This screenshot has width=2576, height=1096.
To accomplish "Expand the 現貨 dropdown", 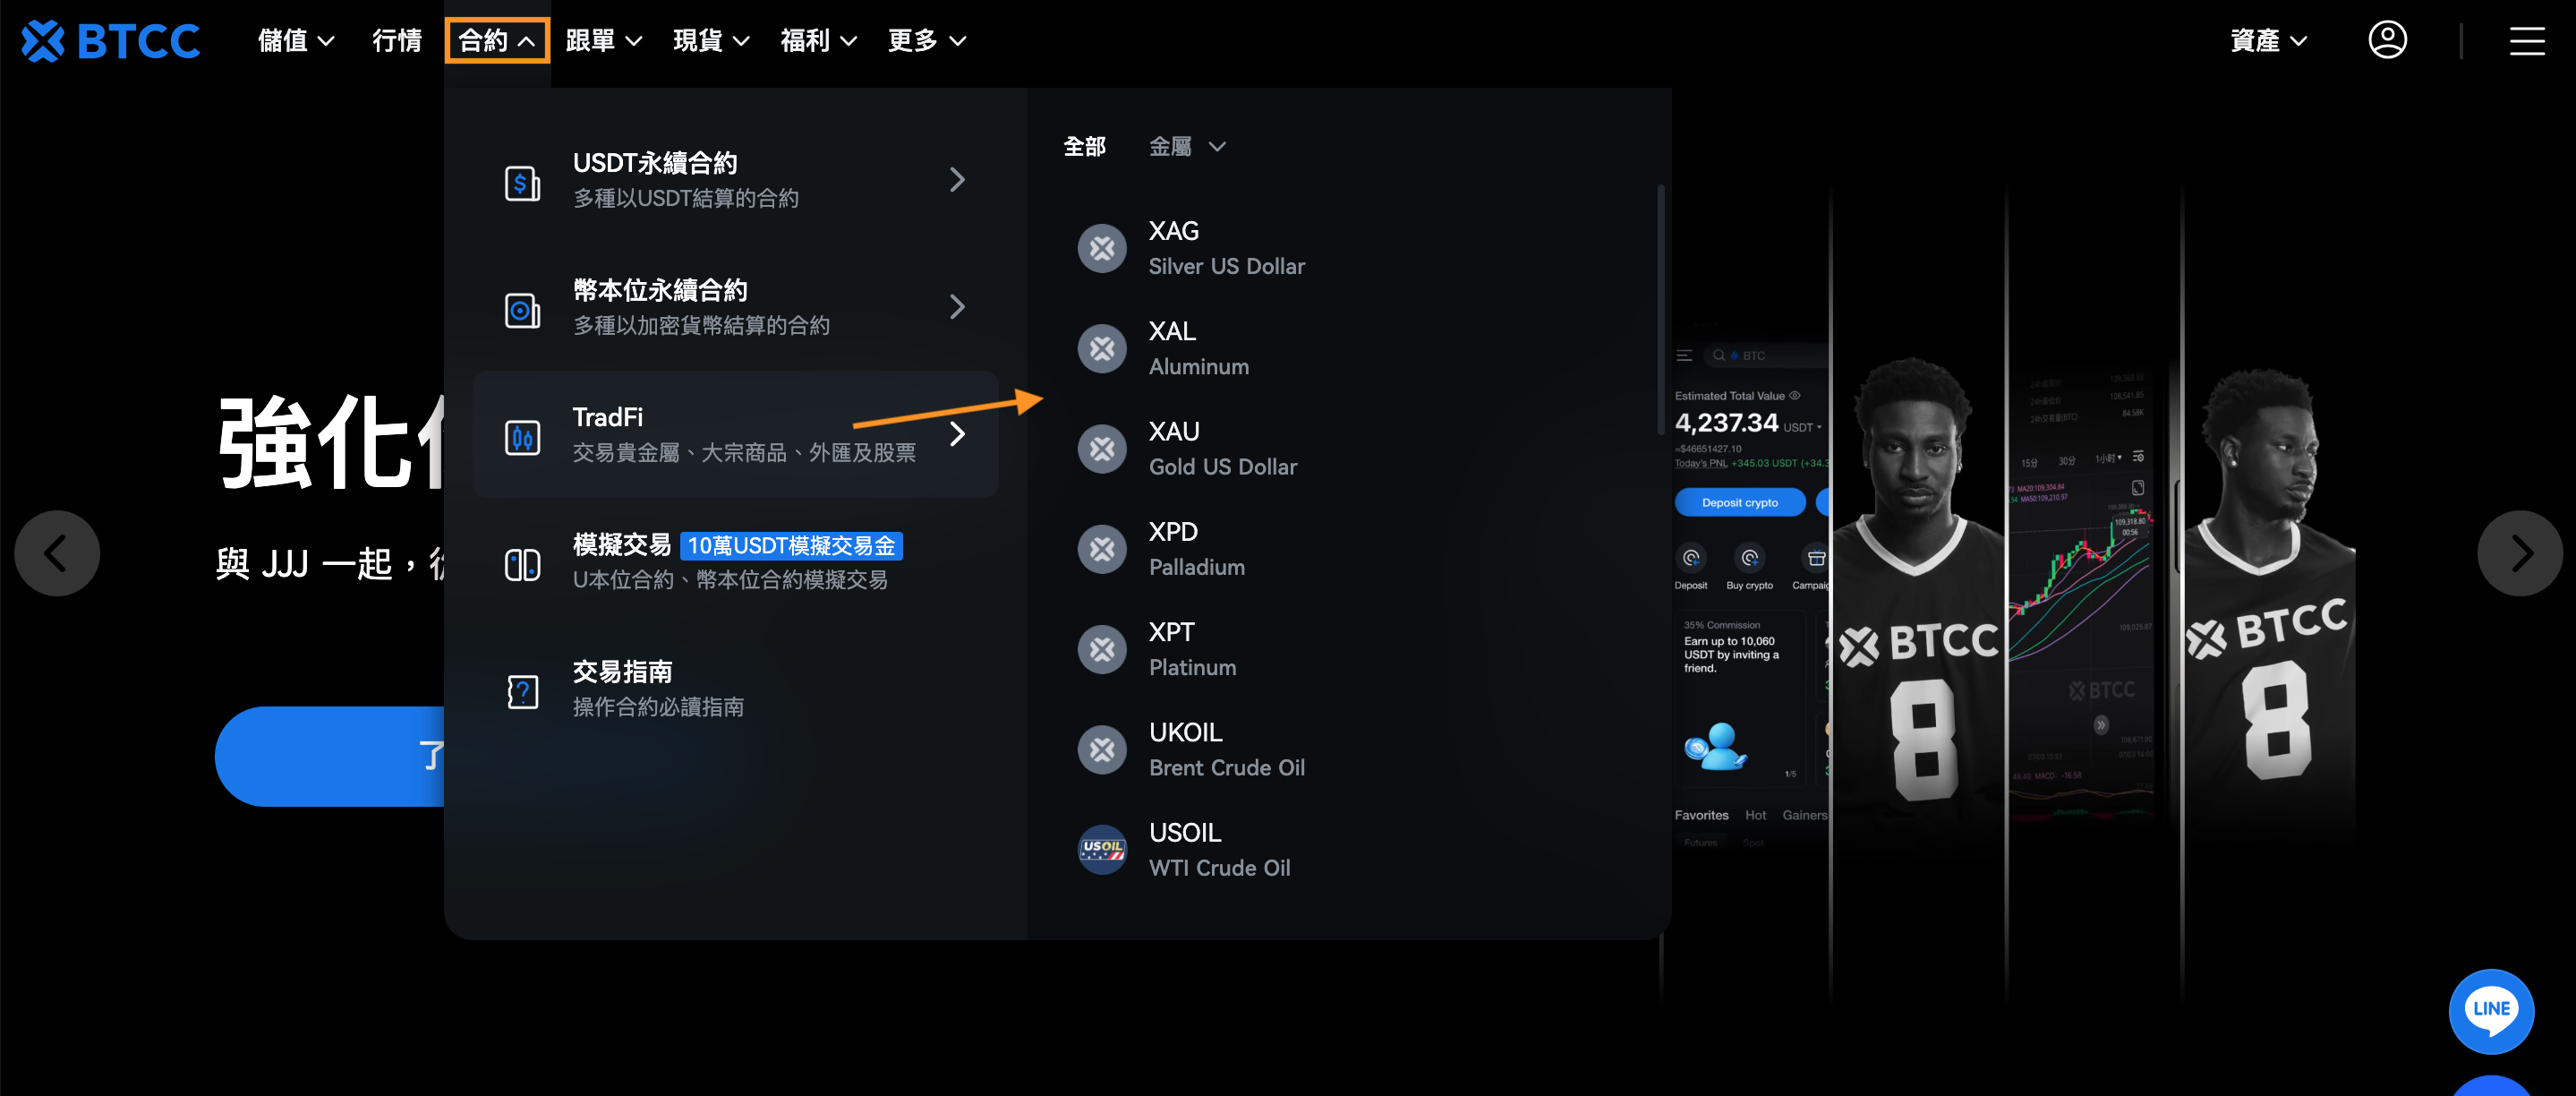I will 712,41.
